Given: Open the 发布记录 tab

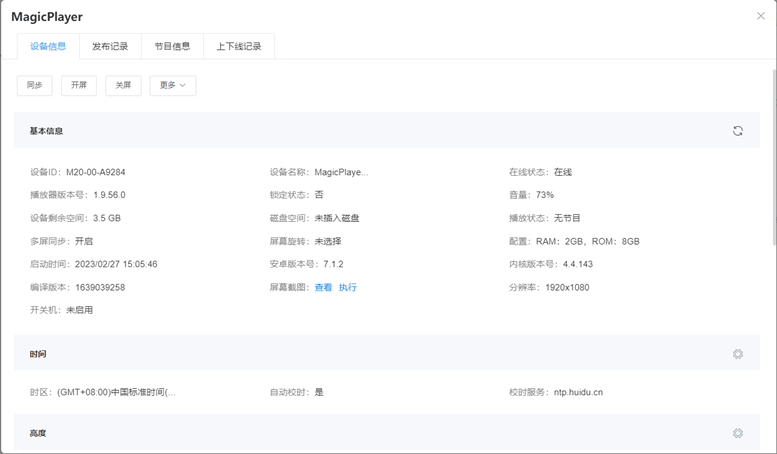Looking at the screenshot, I should 110,46.
